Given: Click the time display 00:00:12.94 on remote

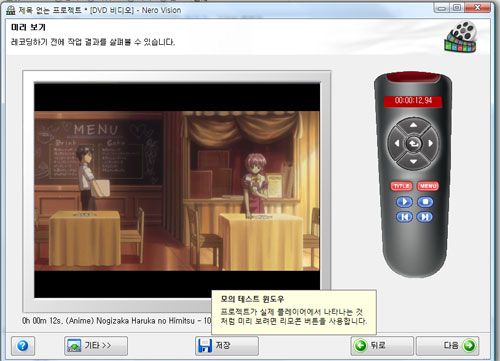Looking at the screenshot, I should coord(413,101).
